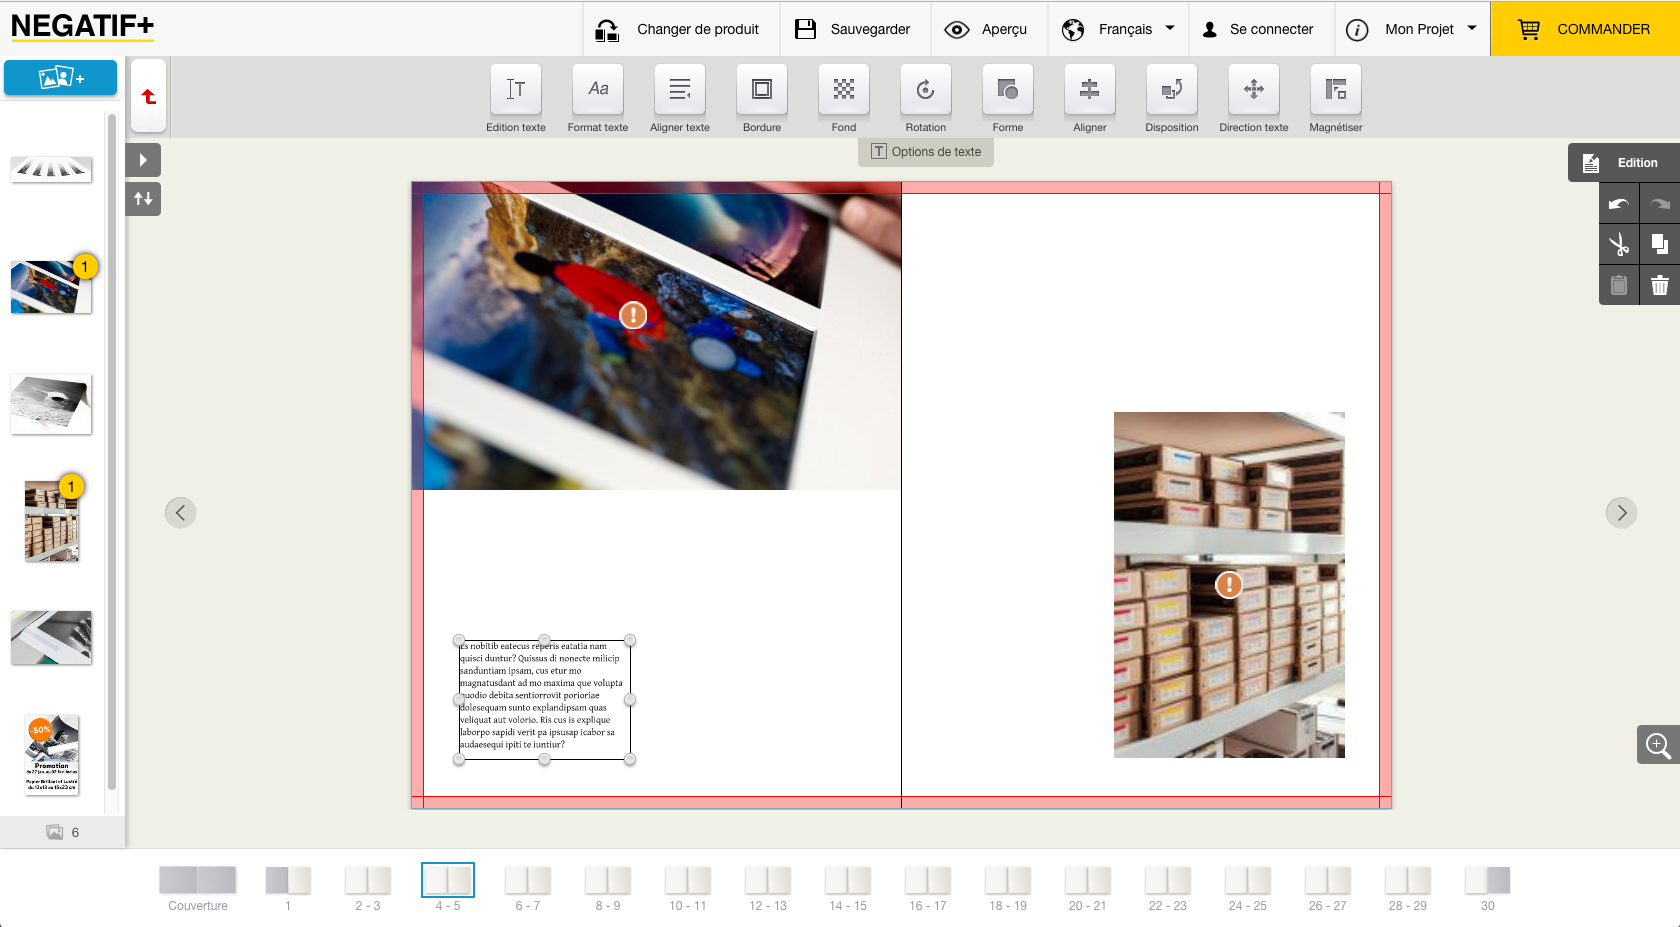The height and width of the screenshot is (927, 1680).
Task: Select the blurry print photo in sidebar
Action: tap(51, 287)
